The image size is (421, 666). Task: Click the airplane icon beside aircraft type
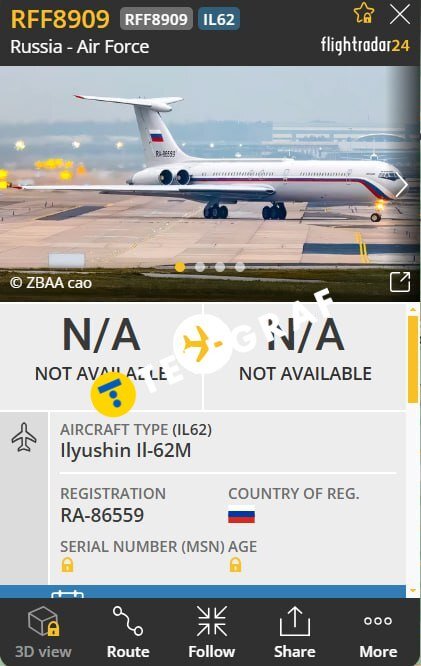pos(24,437)
